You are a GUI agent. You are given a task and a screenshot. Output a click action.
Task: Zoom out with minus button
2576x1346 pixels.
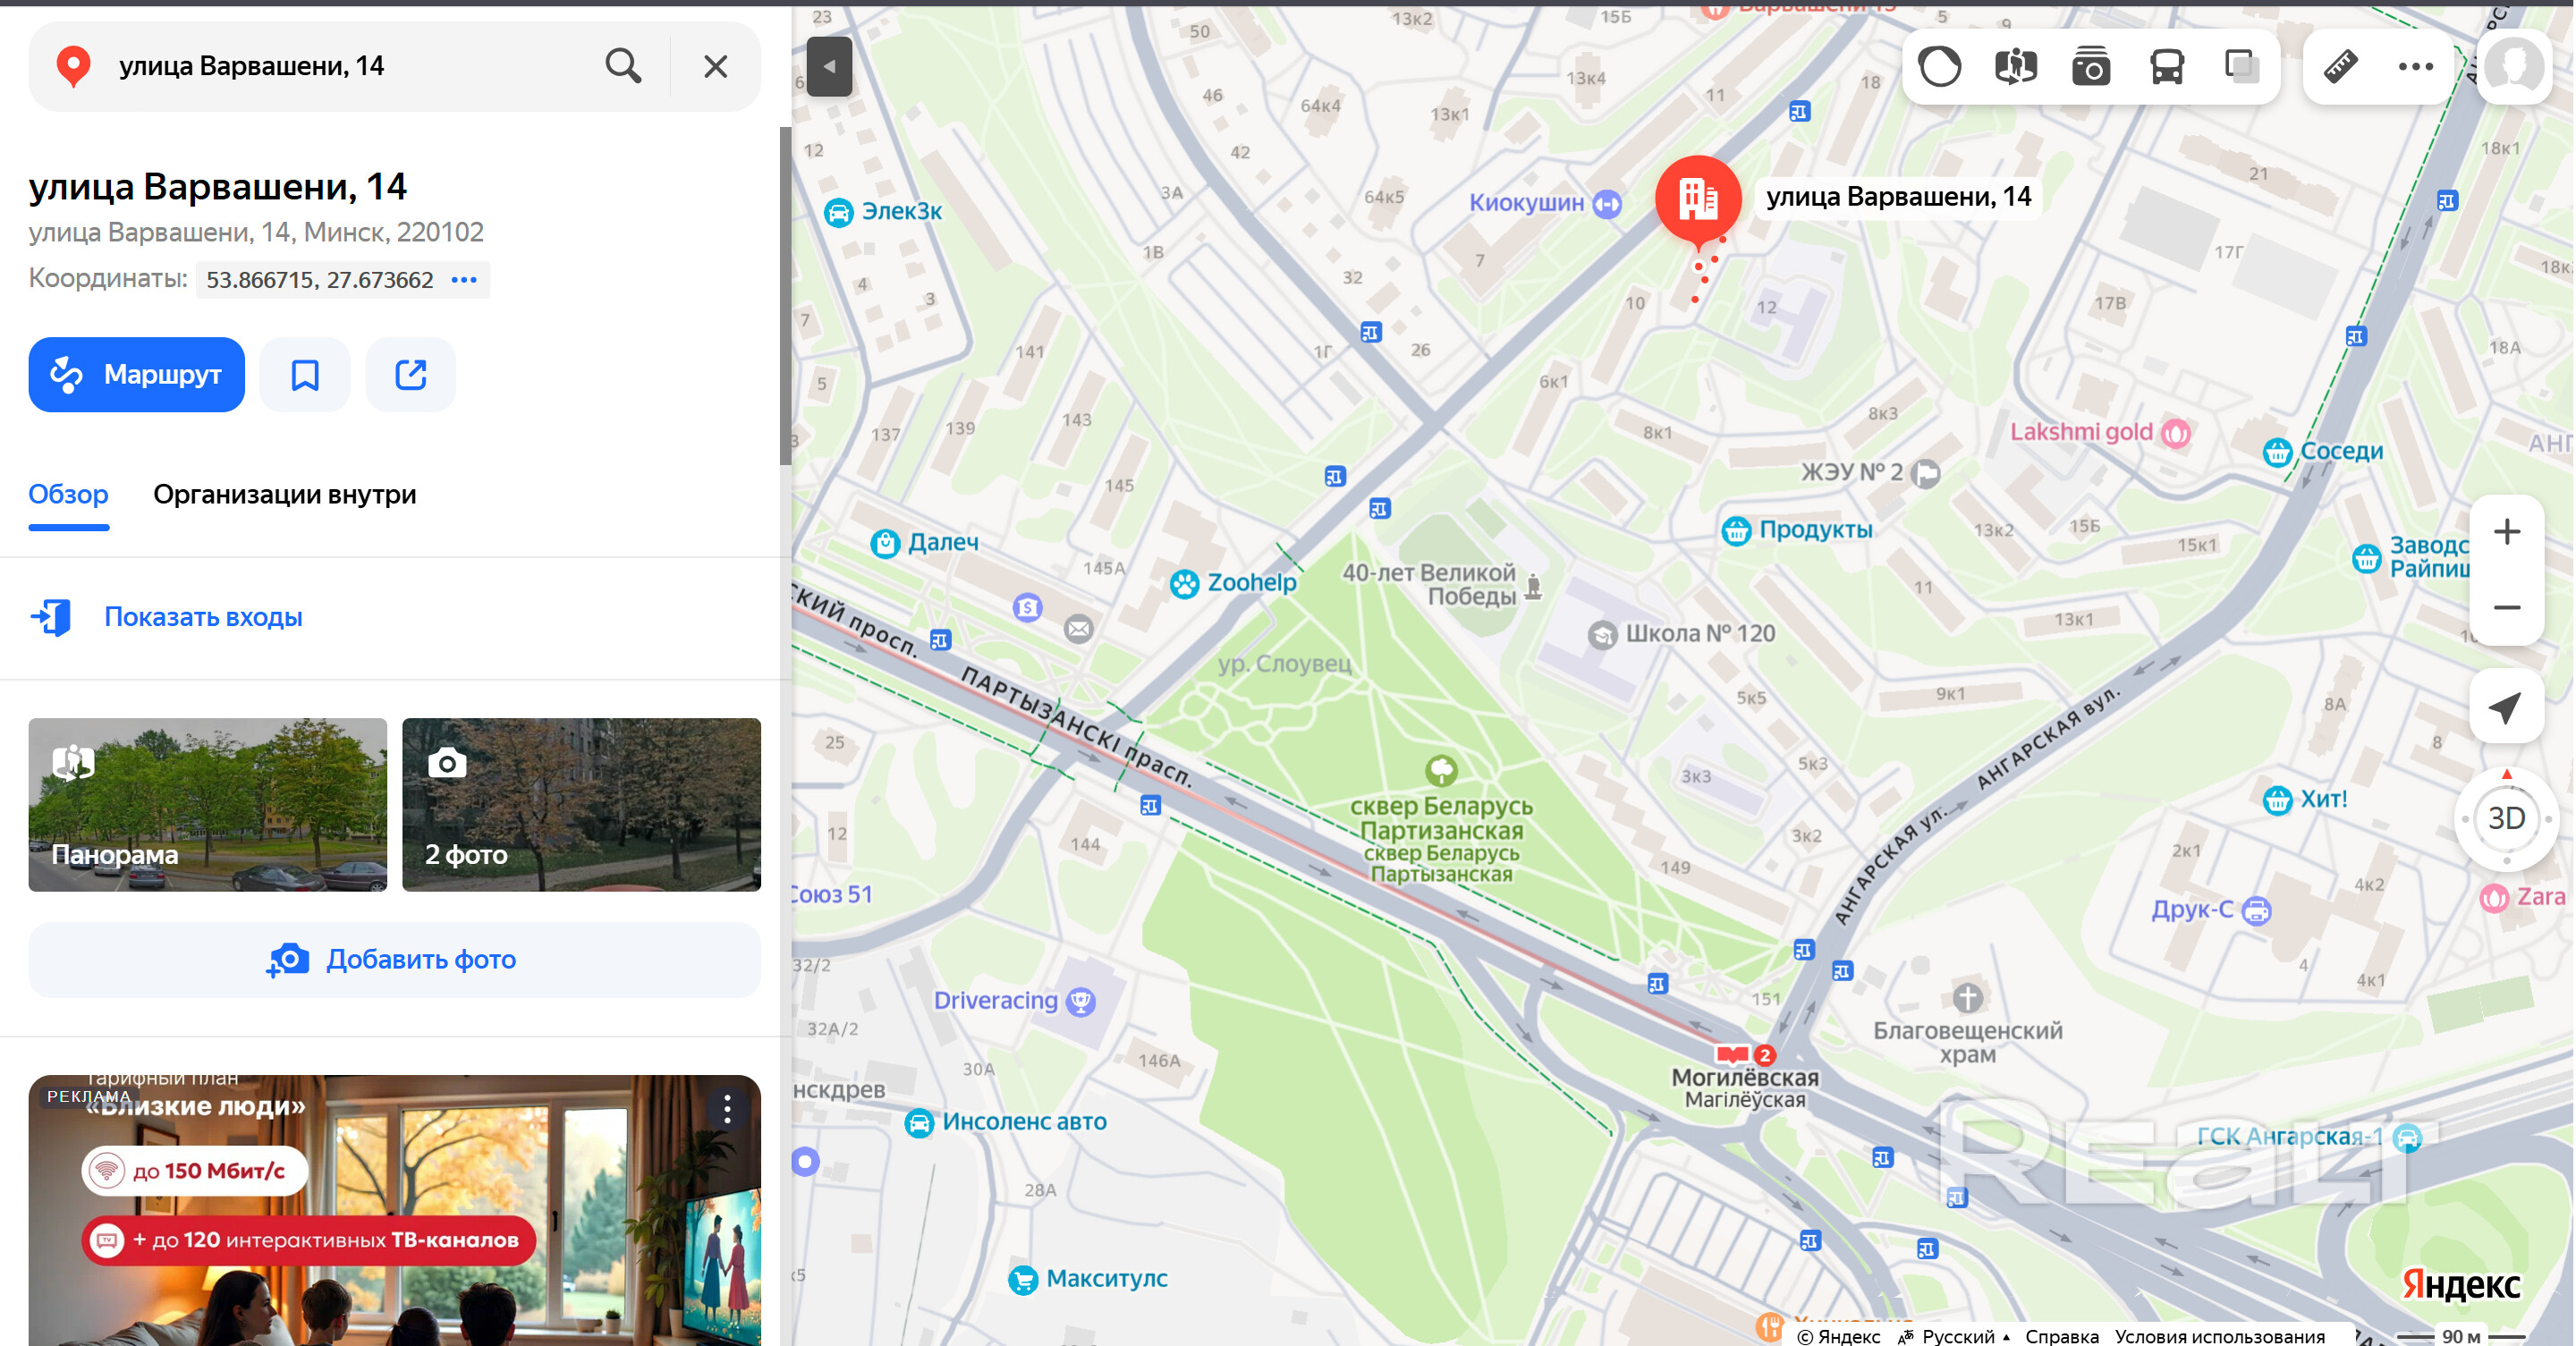(x=2506, y=608)
